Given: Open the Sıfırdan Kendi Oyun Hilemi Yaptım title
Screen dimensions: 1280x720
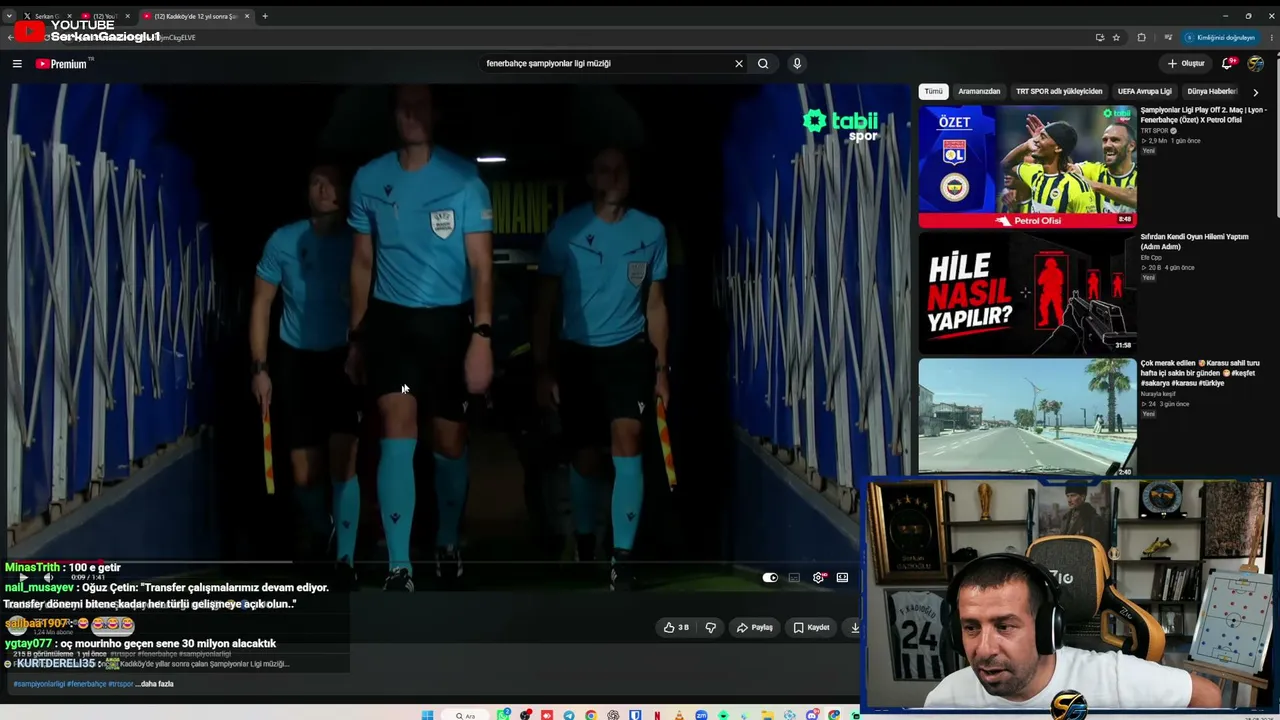Looking at the screenshot, I should (1195, 242).
